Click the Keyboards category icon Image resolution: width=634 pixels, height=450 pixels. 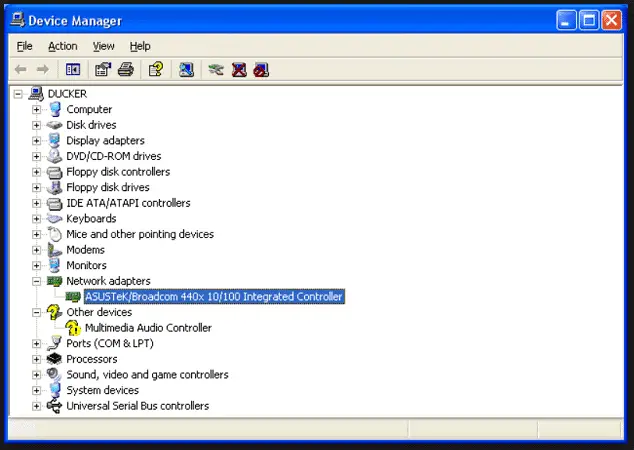tap(54, 218)
